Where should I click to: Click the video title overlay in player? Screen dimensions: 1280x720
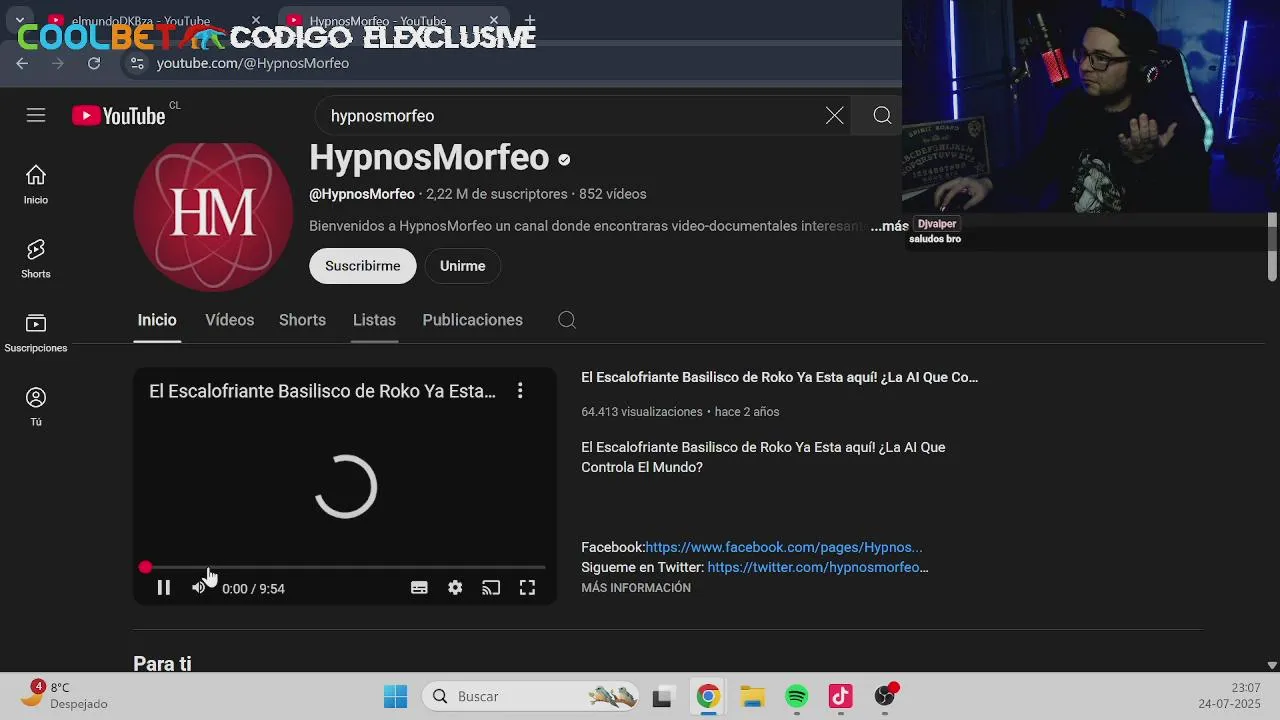point(322,391)
